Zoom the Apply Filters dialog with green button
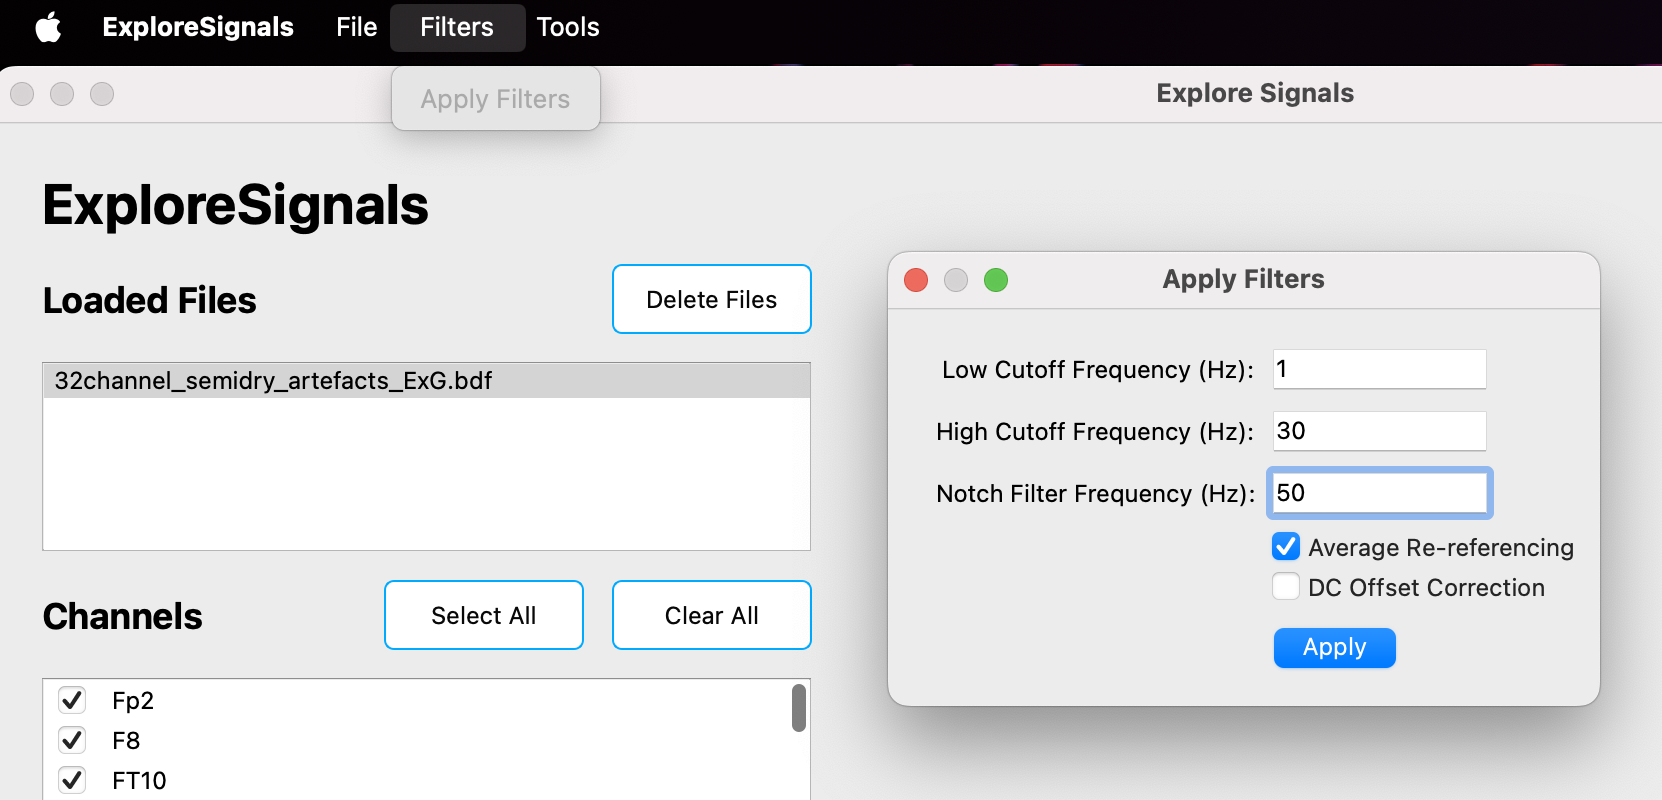The width and height of the screenshot is (1662, 800). (x=996, y=280)
